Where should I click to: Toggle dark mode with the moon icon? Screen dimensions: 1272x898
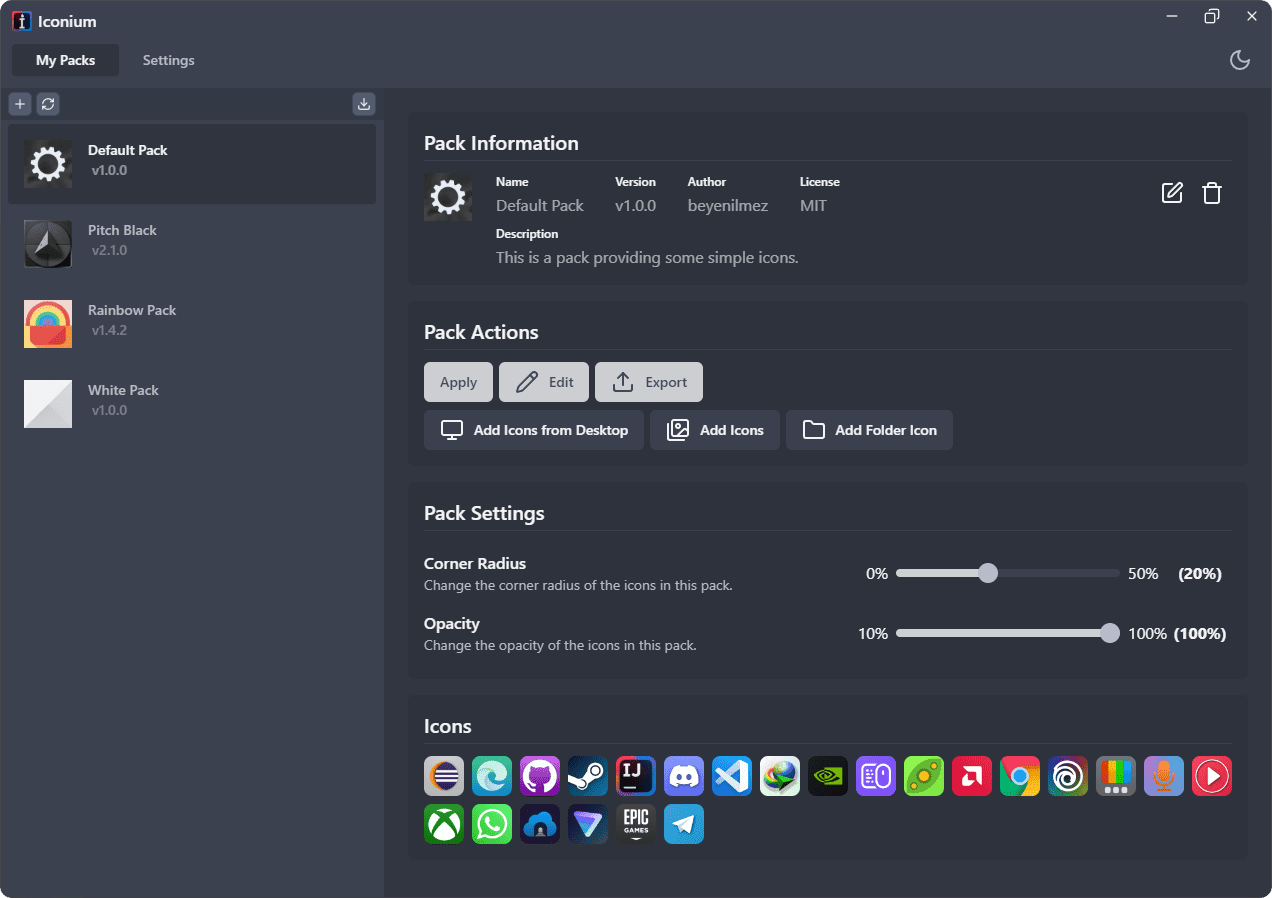[1239, 60]
